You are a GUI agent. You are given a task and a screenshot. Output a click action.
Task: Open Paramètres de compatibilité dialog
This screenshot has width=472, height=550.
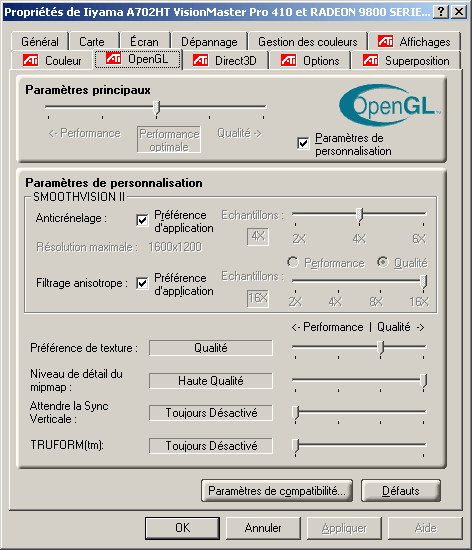(x=277, y=490)
